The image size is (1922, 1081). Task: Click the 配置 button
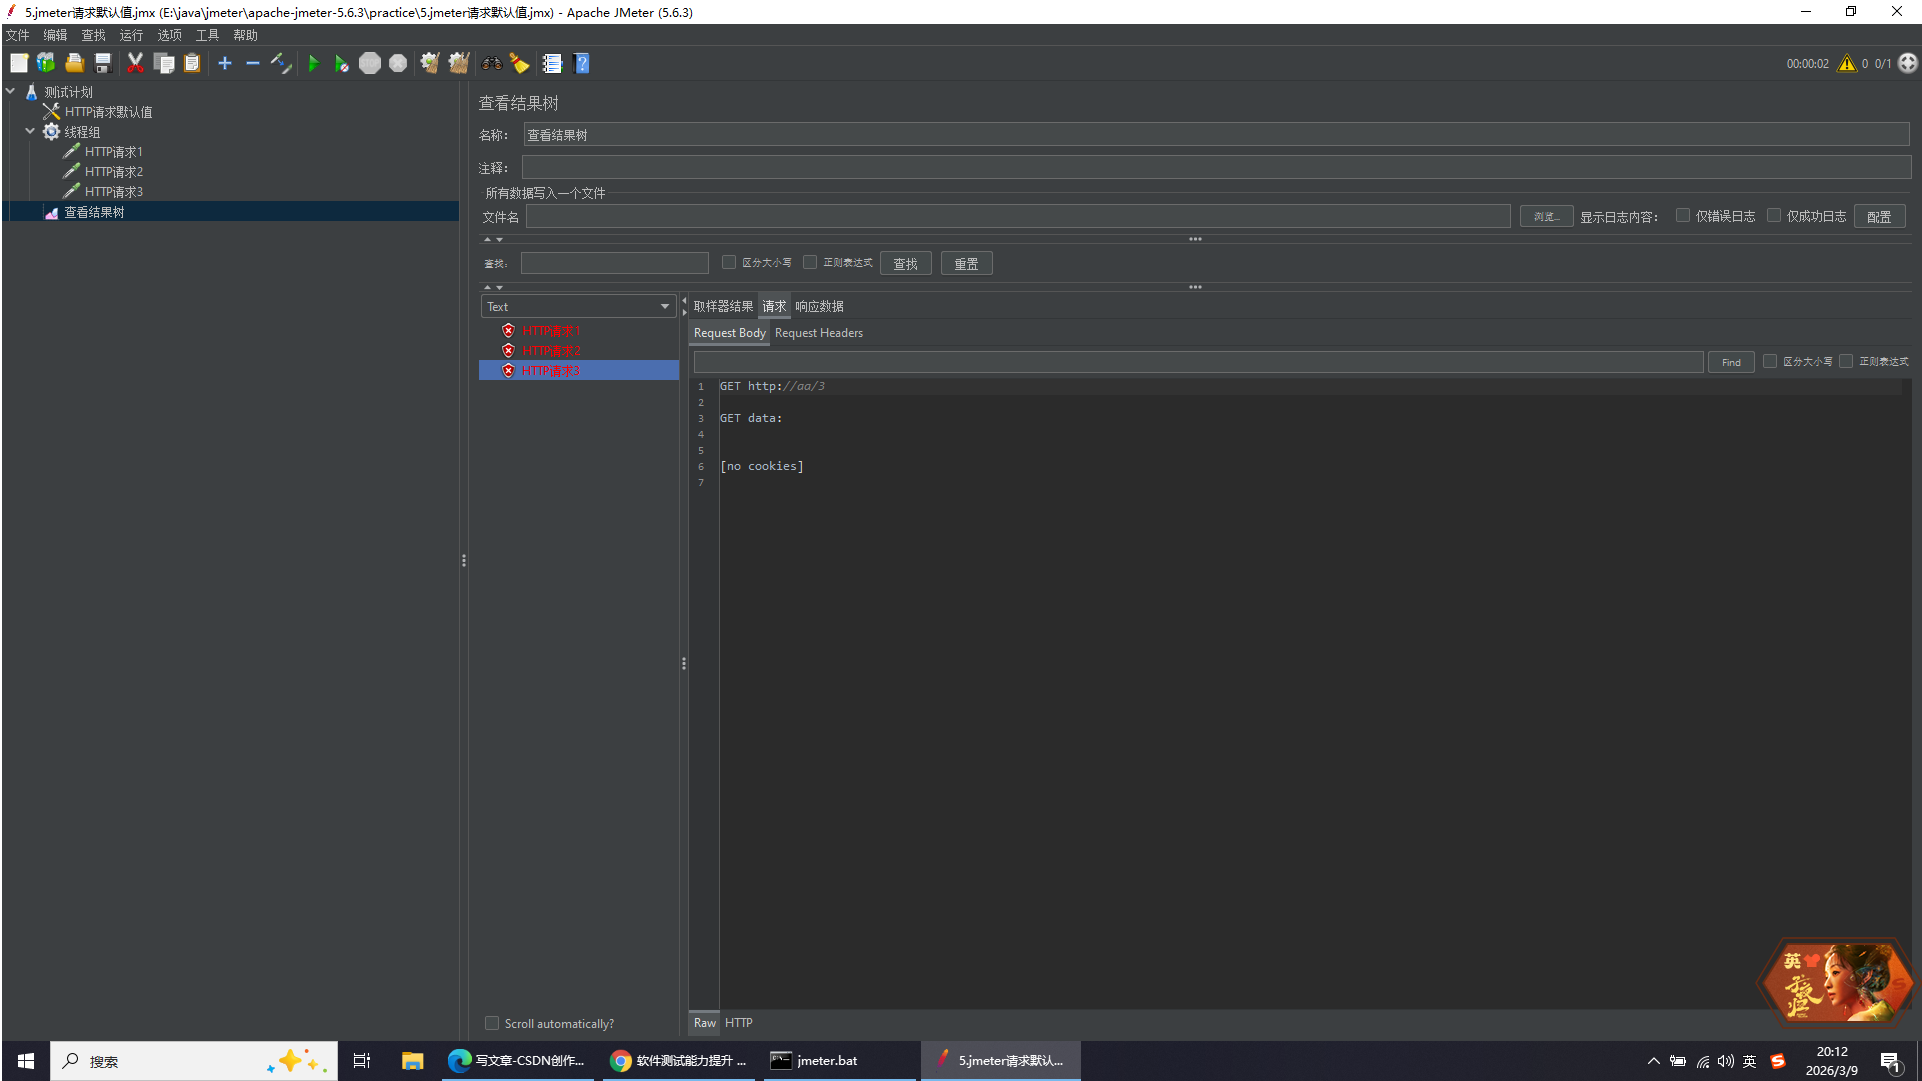(x=1878, y=217)
